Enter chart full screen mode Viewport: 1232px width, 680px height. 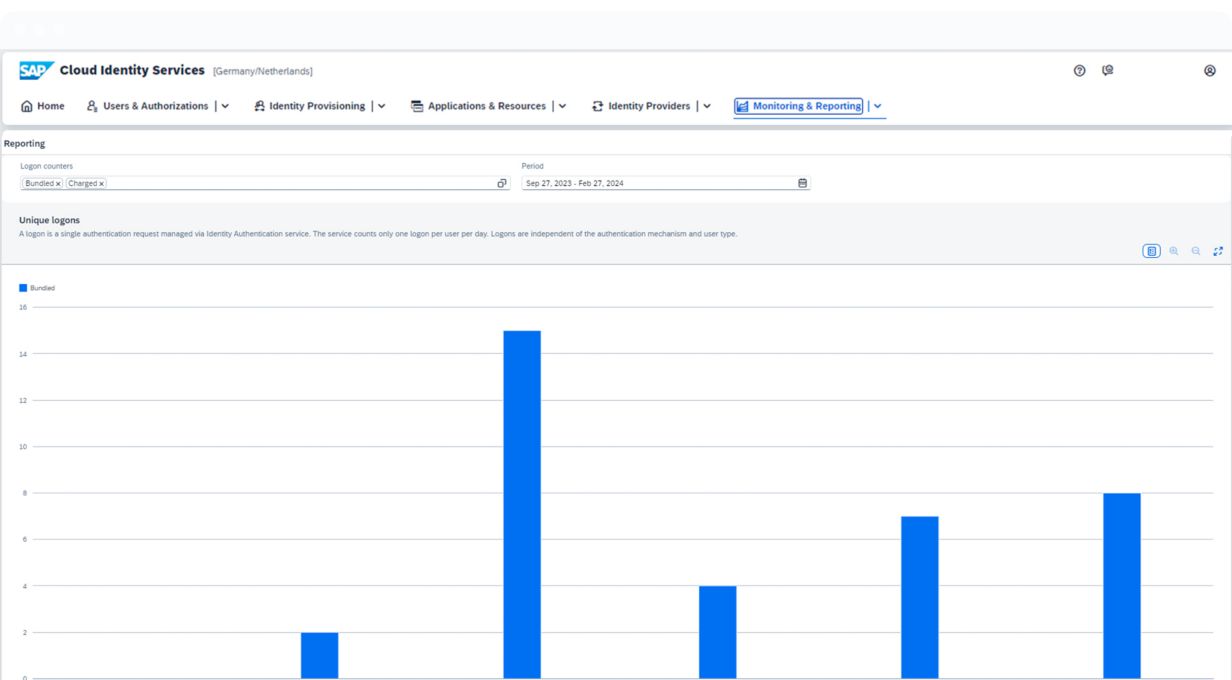tap(1218, 251)
